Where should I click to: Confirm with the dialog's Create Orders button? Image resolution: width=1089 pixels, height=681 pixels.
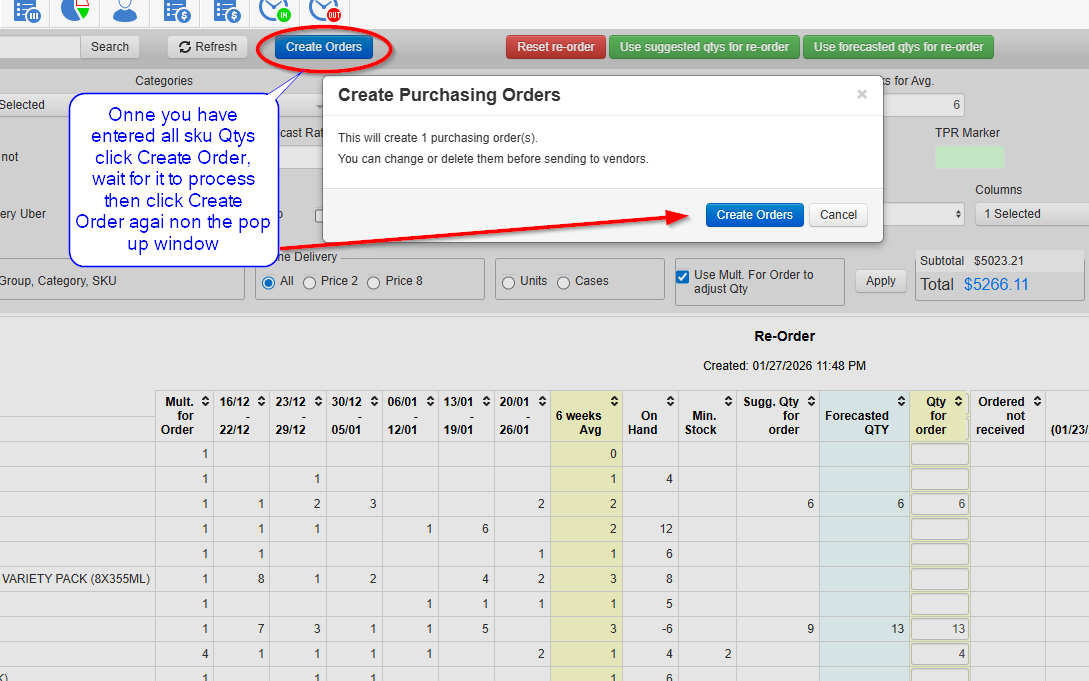pyautogui.click(x=754, y=215)
